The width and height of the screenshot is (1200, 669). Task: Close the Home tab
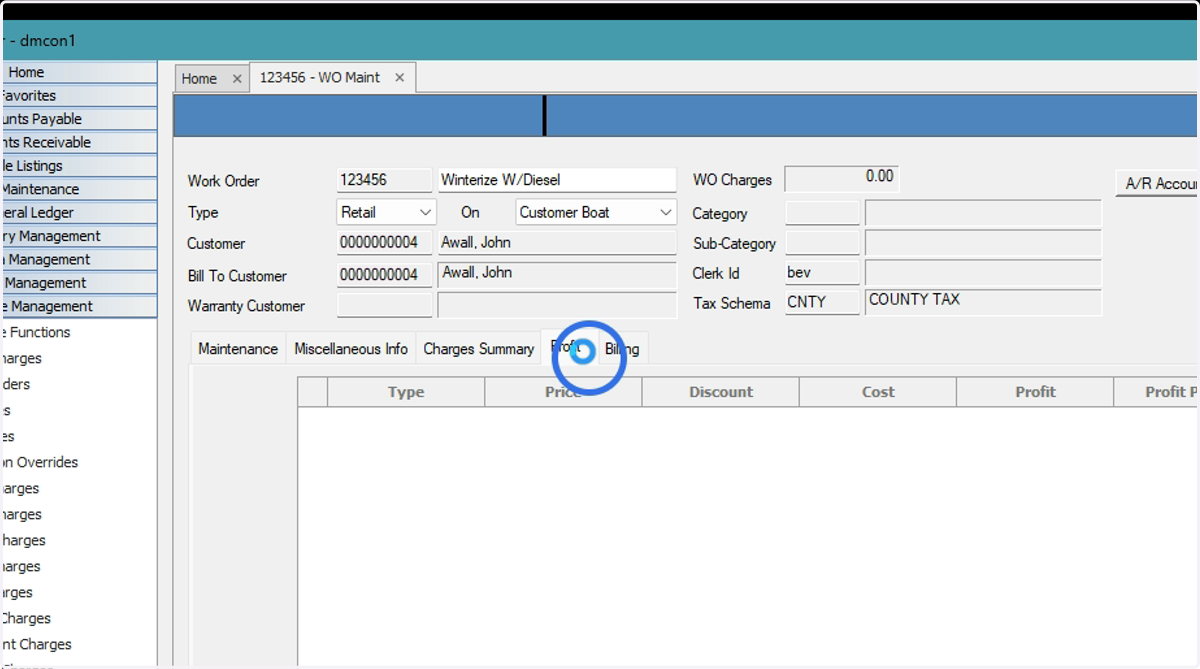click(x=237, y=78)
